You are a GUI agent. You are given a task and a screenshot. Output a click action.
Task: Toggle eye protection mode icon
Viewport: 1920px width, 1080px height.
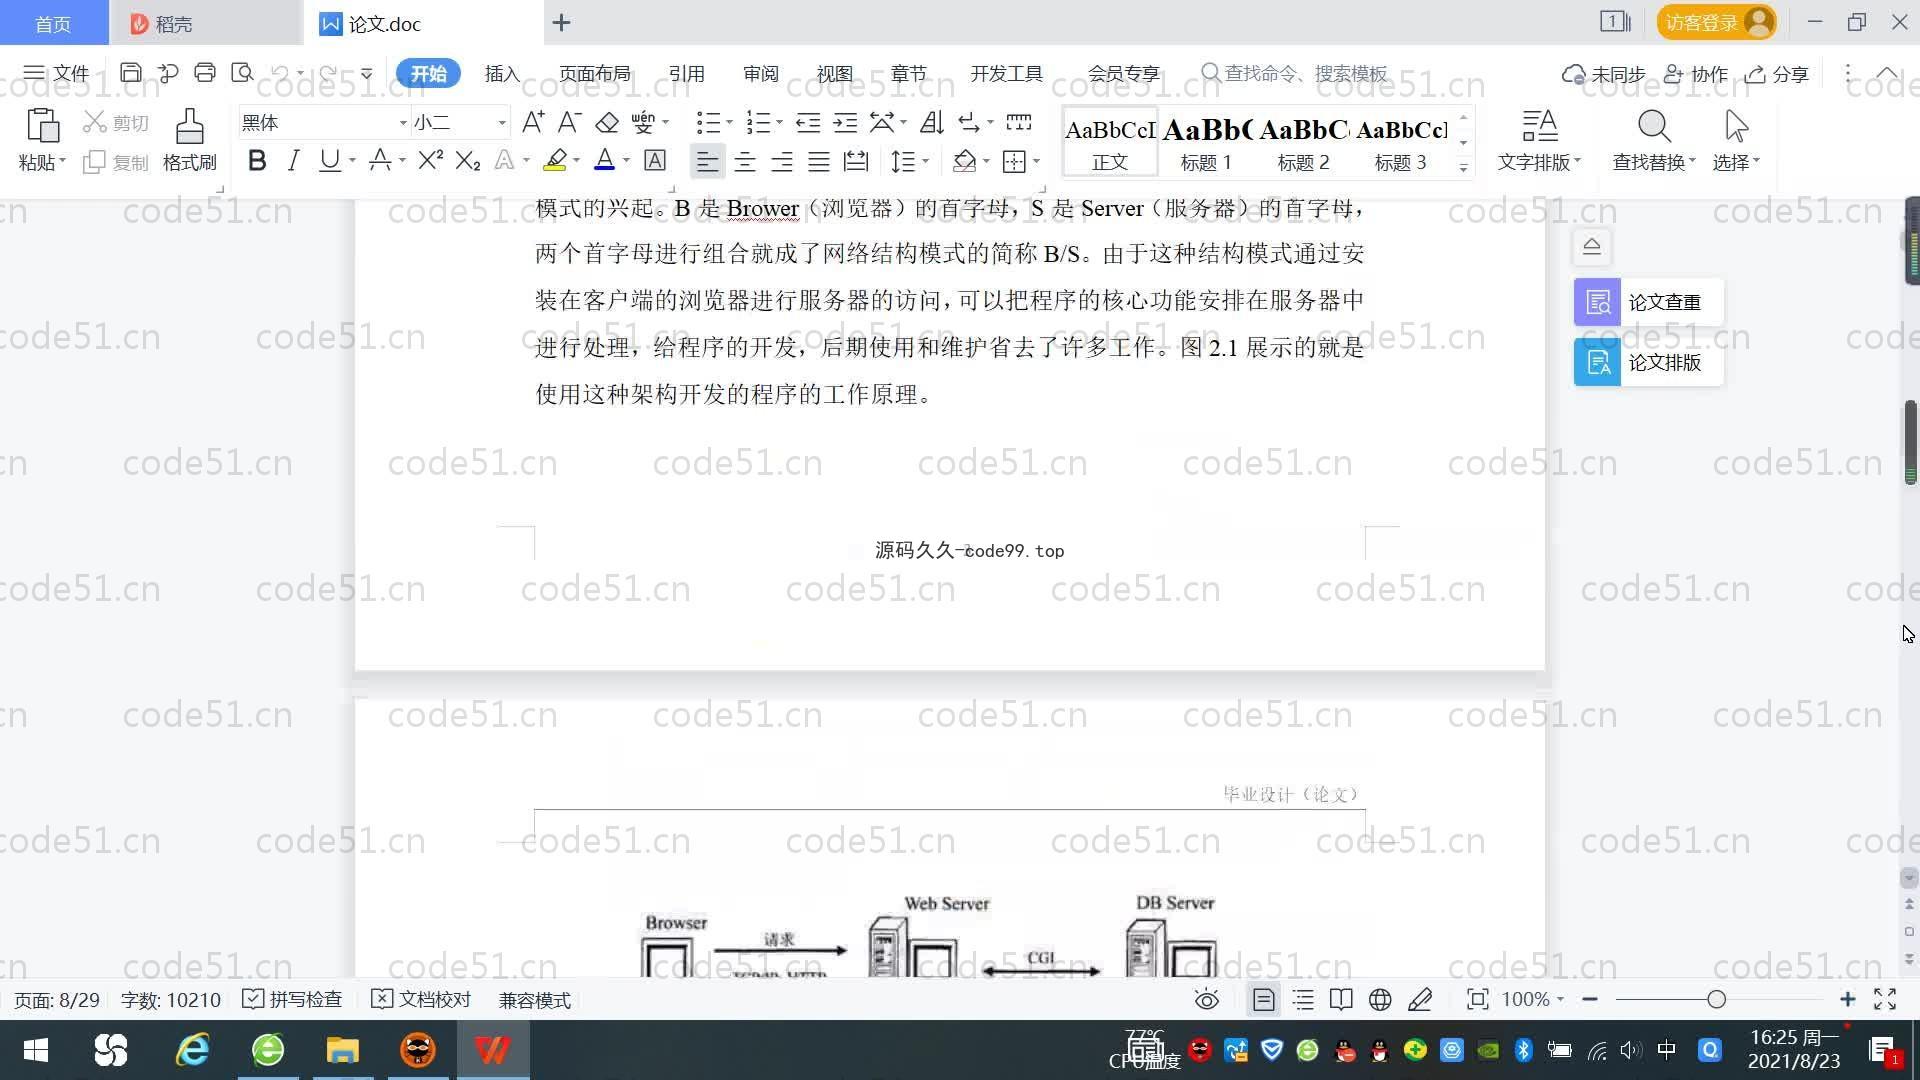[1206, 1000]
